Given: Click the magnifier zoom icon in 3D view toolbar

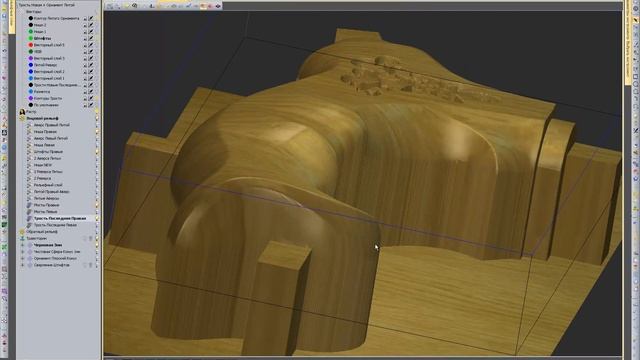Looking at the screenshot, I should pyautogui.click(x=135, y=6).
